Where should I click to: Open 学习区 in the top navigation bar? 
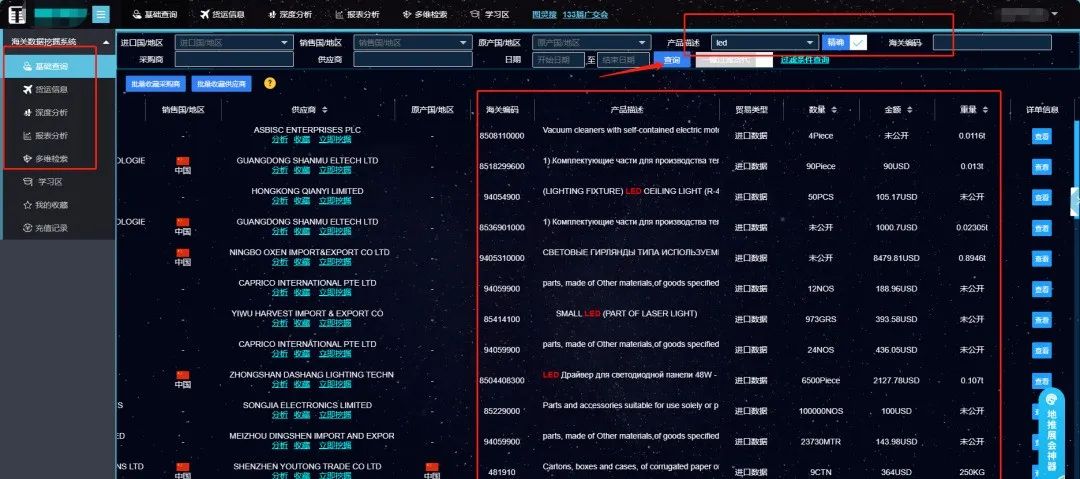(x=489, y=14)
